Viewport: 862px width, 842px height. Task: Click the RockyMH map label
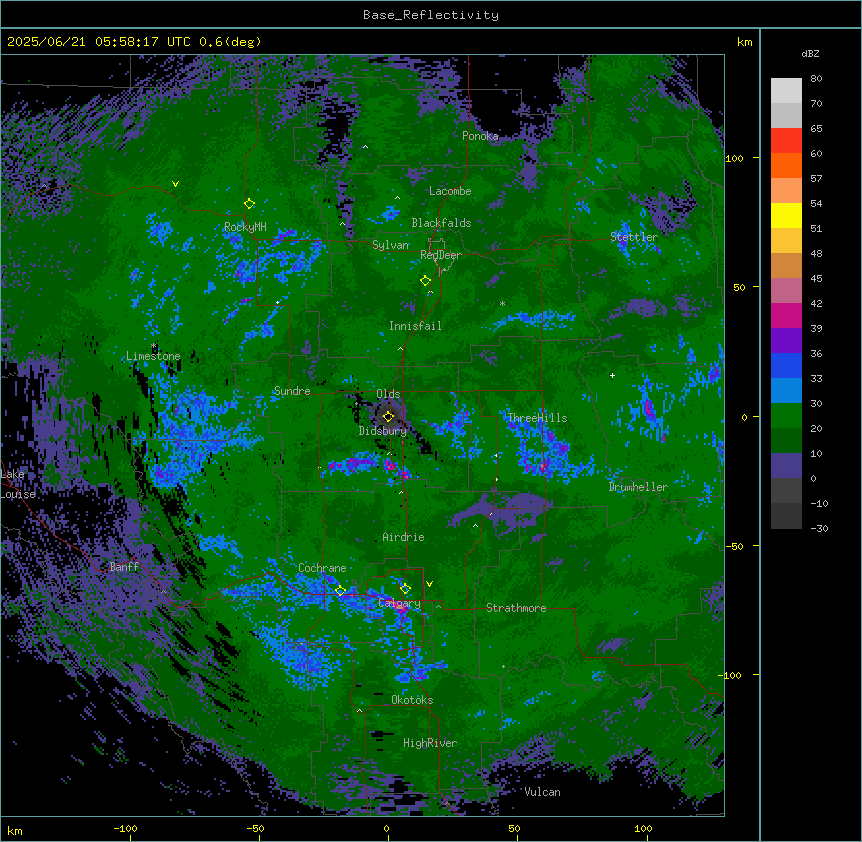pos(245,227)
